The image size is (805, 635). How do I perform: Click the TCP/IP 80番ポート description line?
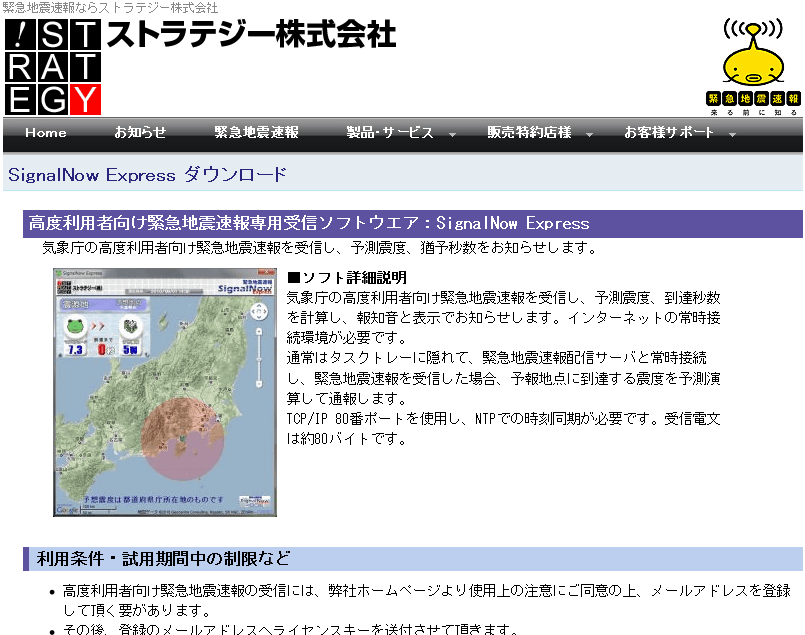(x=503, y=429)
